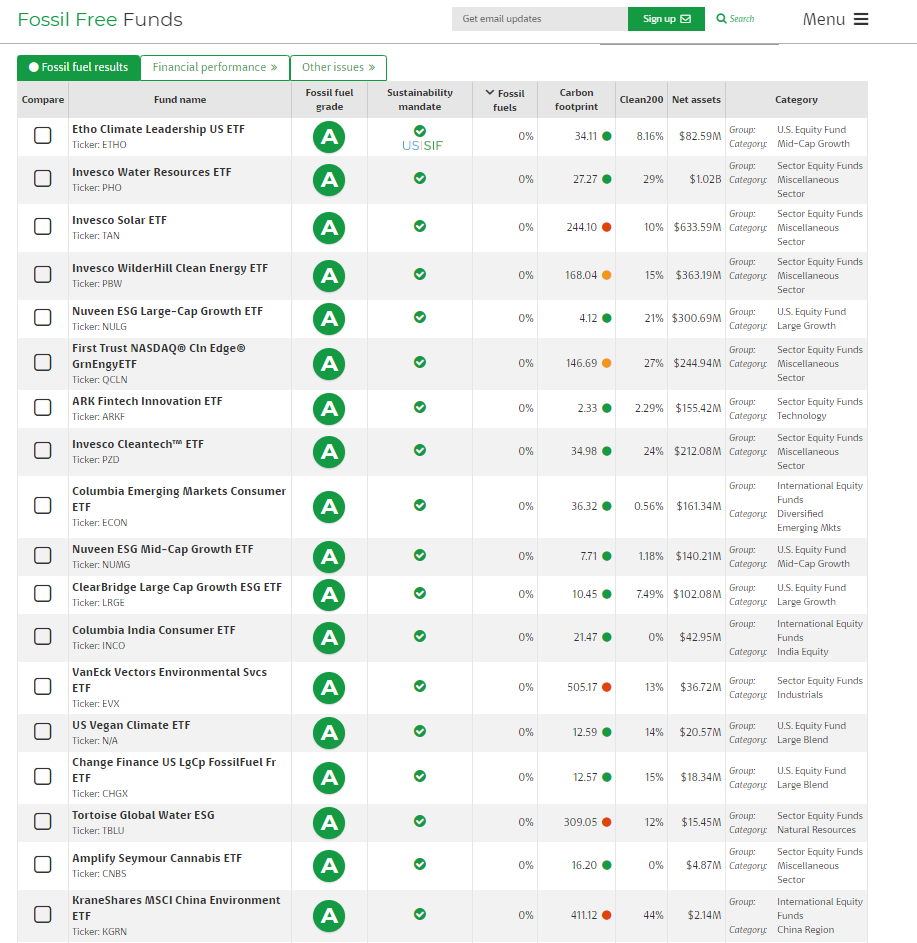Open Nuveen ESG Mid-Cap Growth ETF link
The height and width of the screenshot is (943, 917).
pyautogui.click(x=162, y=549)
